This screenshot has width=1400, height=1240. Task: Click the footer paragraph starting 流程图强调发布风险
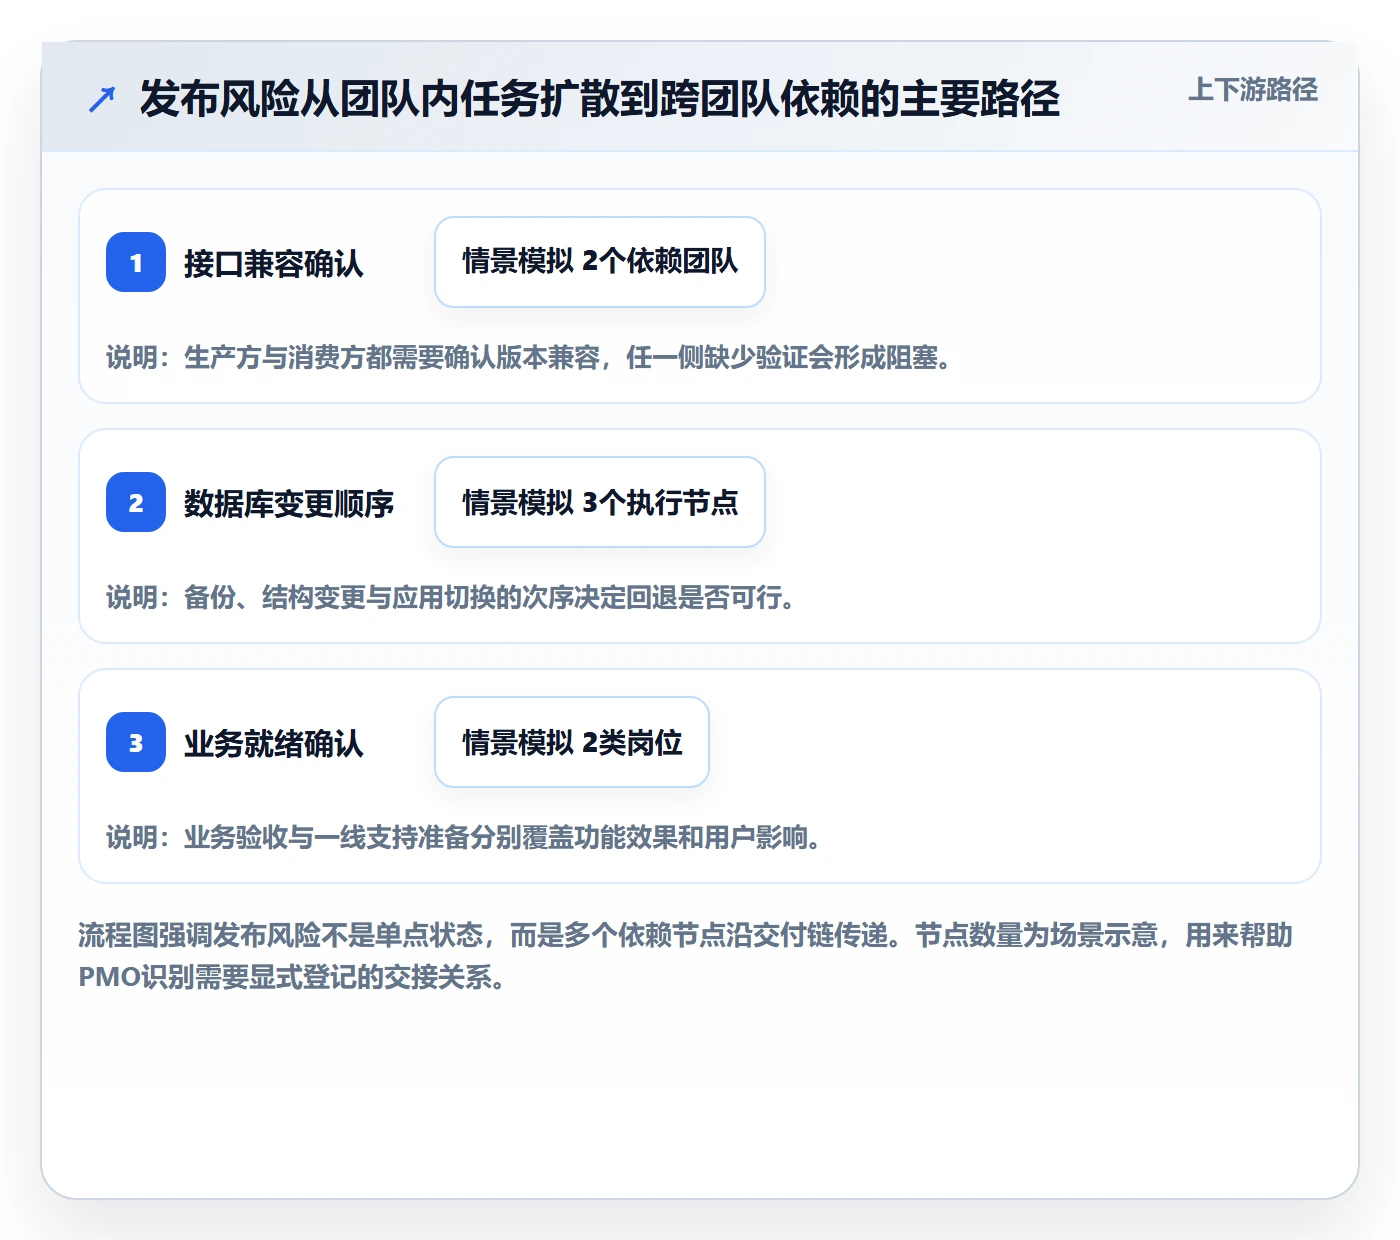(x=686, y=956)
